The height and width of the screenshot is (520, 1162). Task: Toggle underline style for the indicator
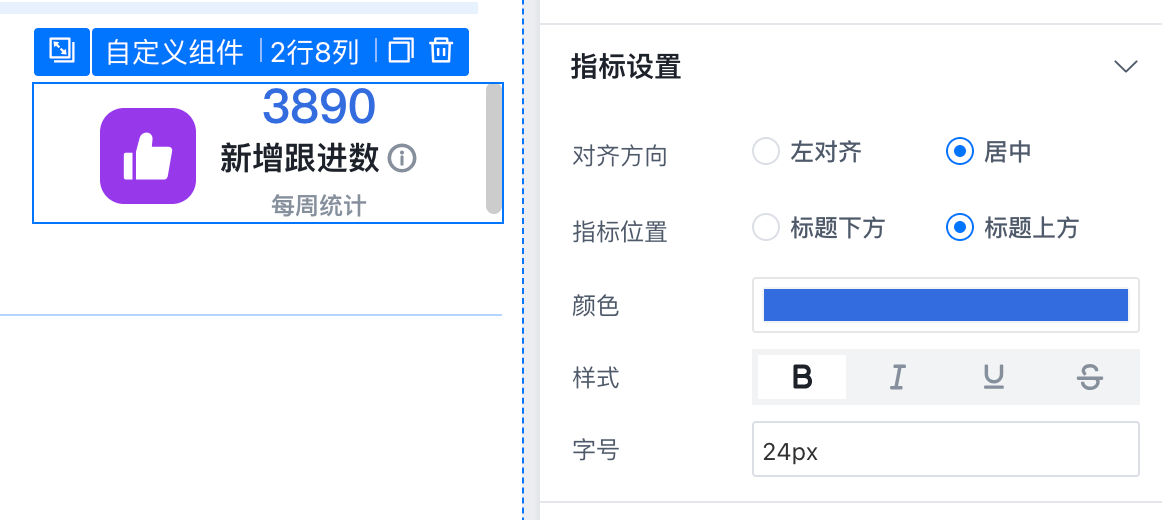[x=993, y=377]
